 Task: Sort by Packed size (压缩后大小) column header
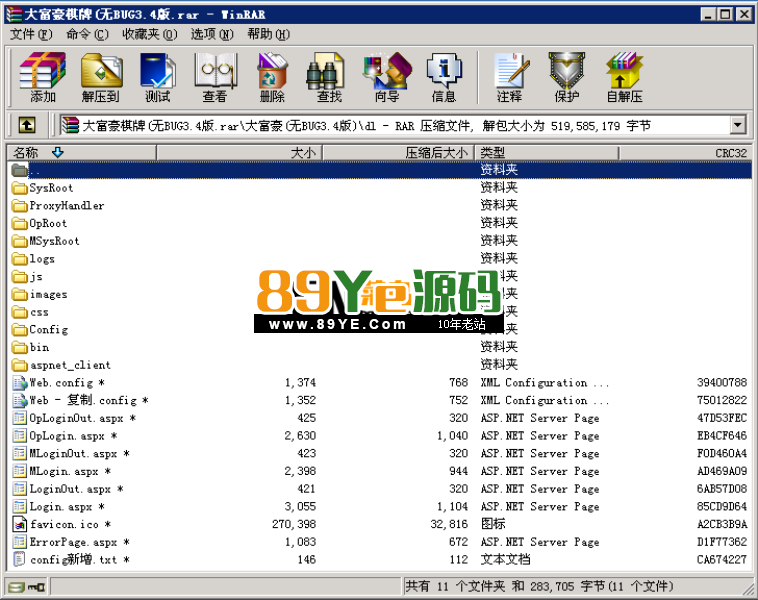398,153
